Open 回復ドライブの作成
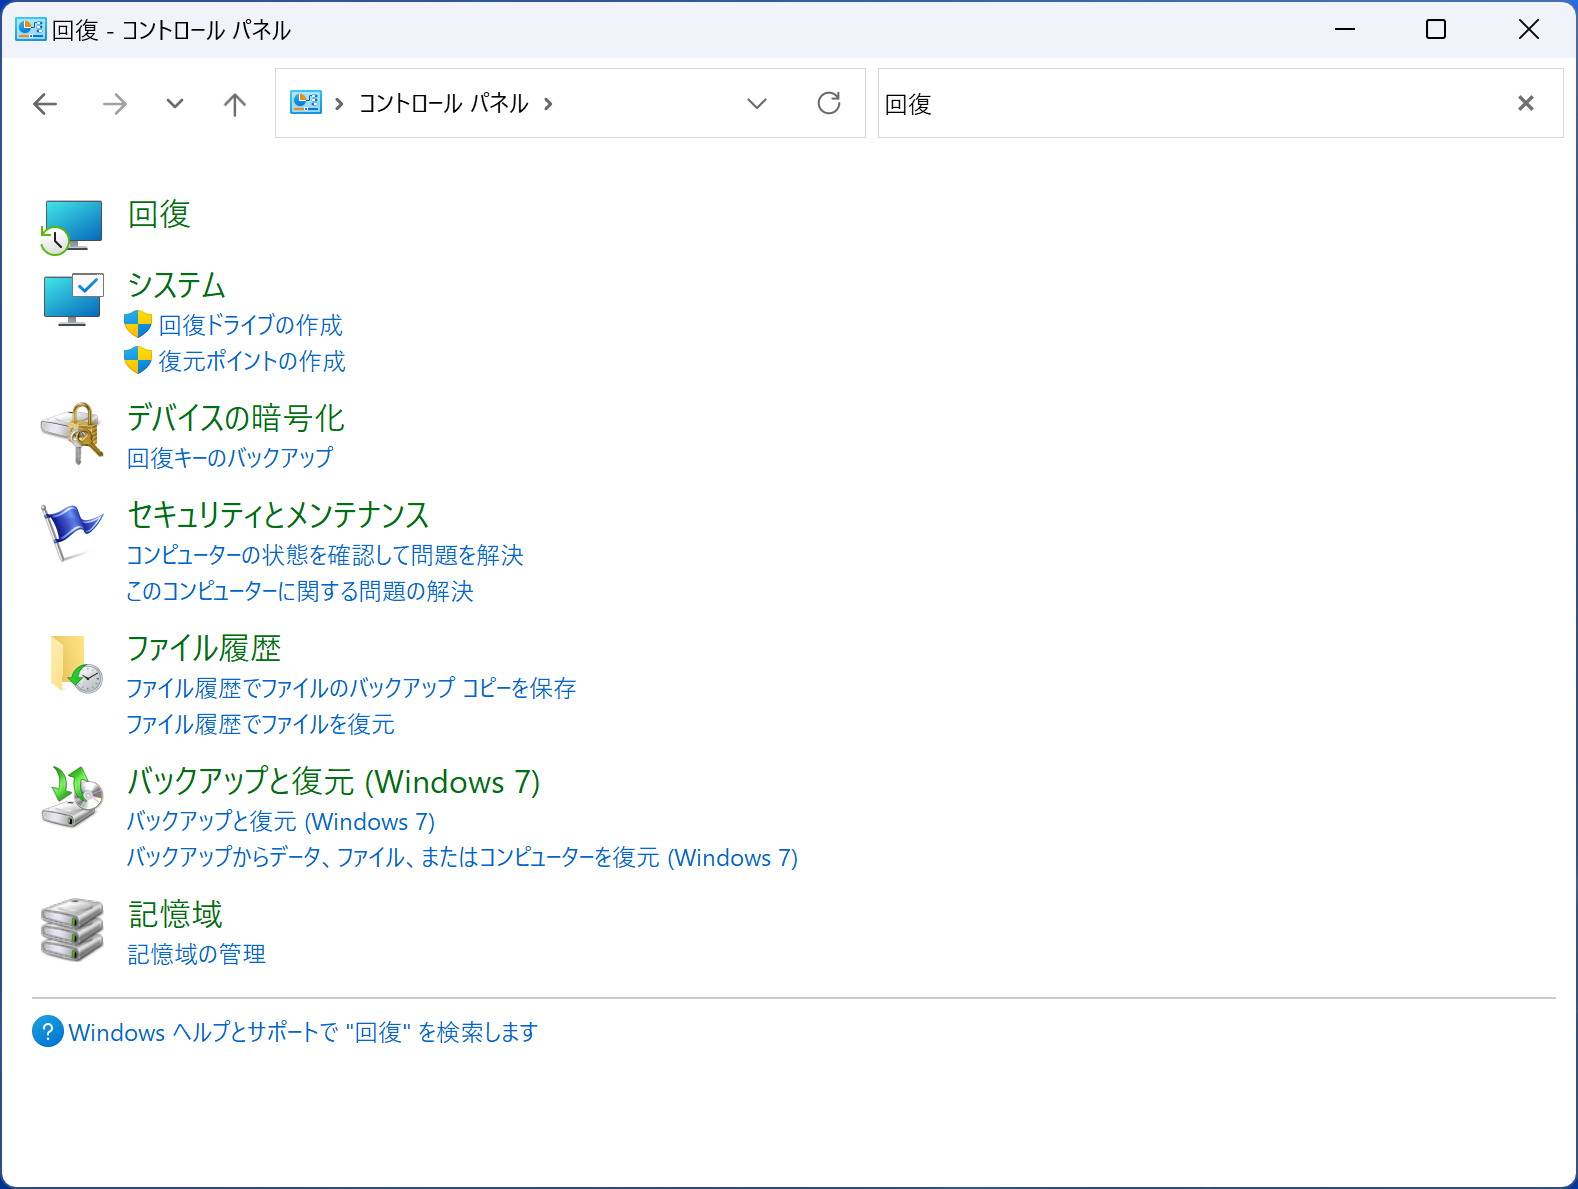The image size is (1578, 1189). pos(251,325)
